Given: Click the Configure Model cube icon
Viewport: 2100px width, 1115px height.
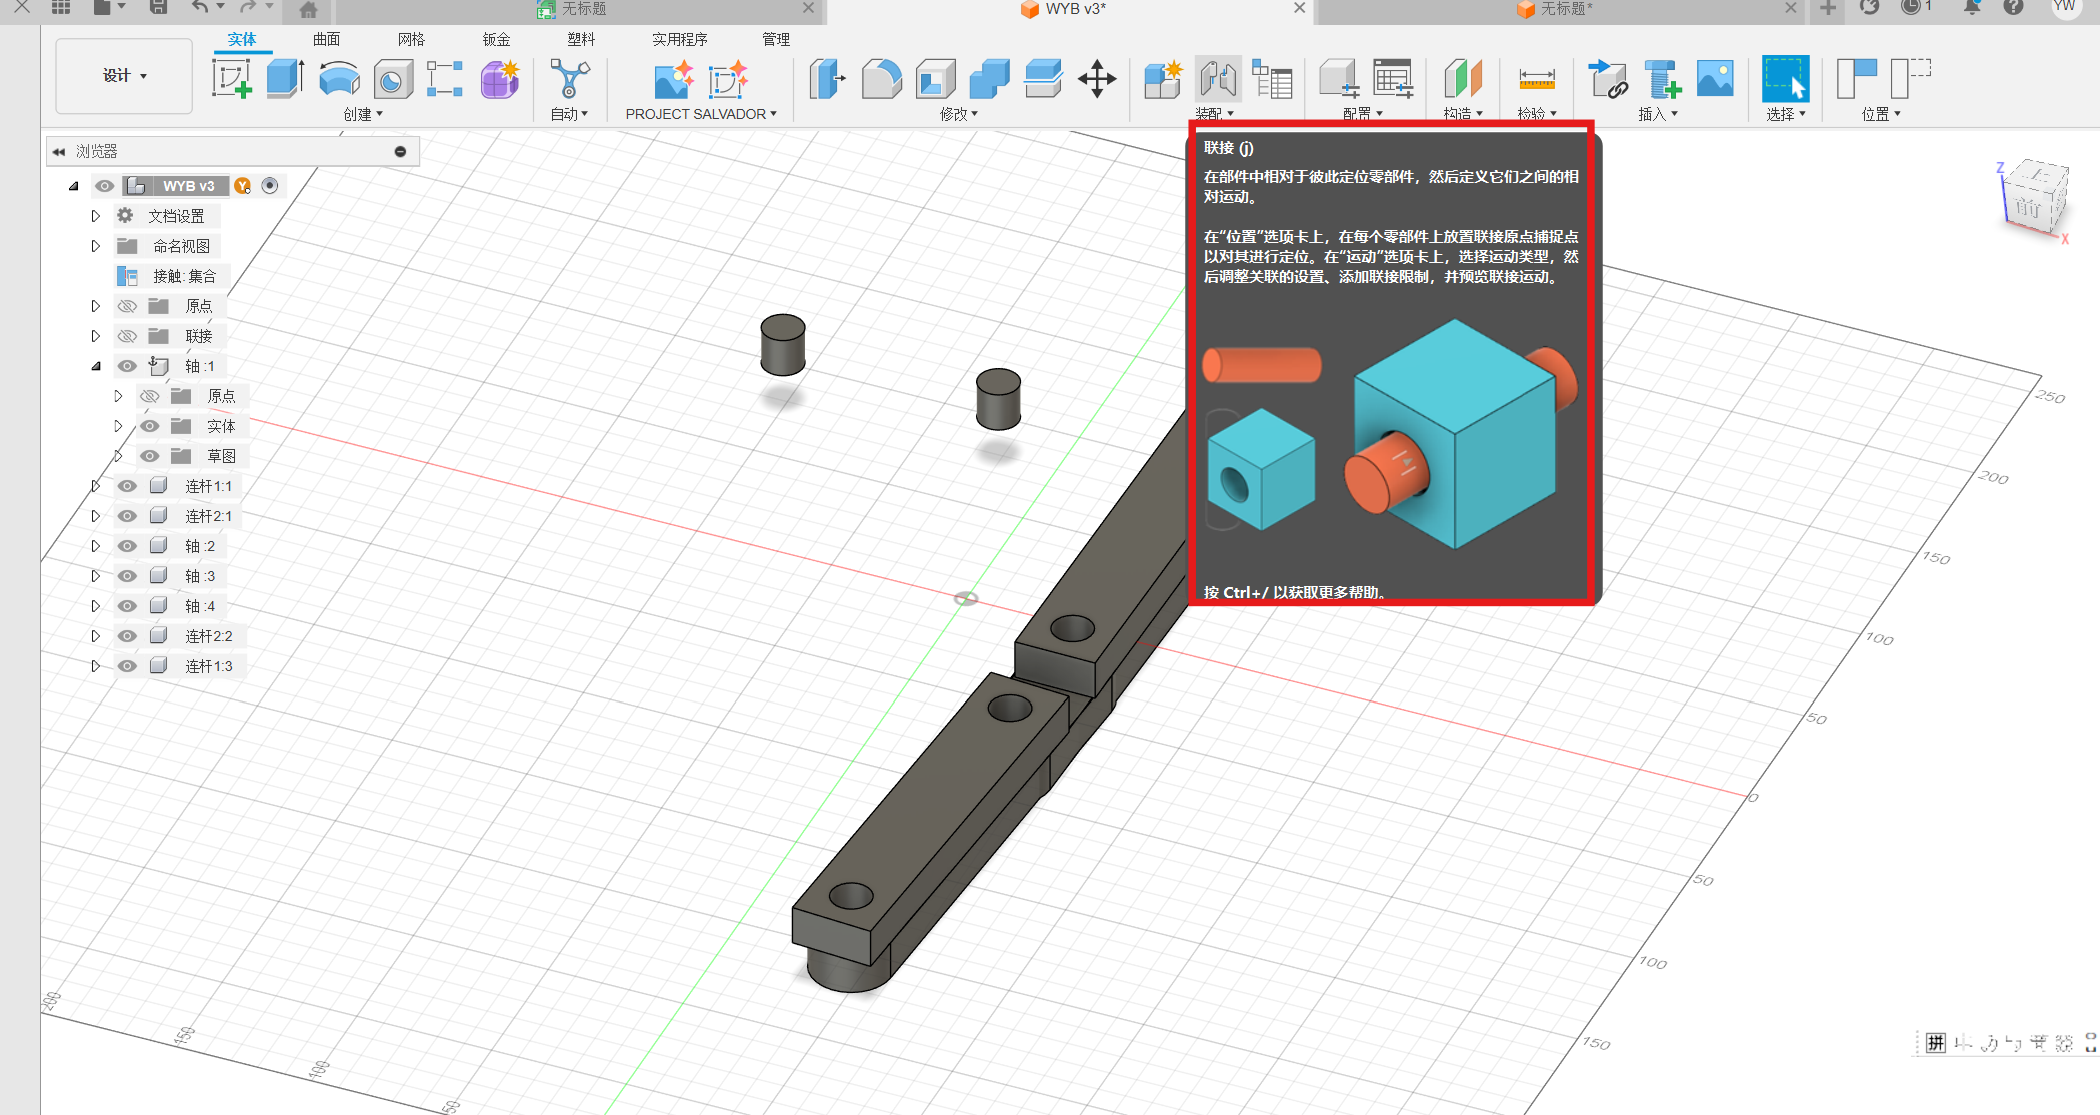Looking at the screenshot, I should tap(1338, 79).
